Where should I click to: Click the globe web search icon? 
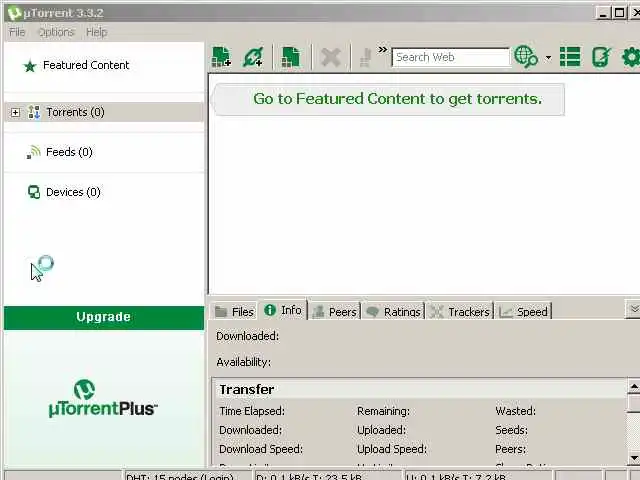526,57
